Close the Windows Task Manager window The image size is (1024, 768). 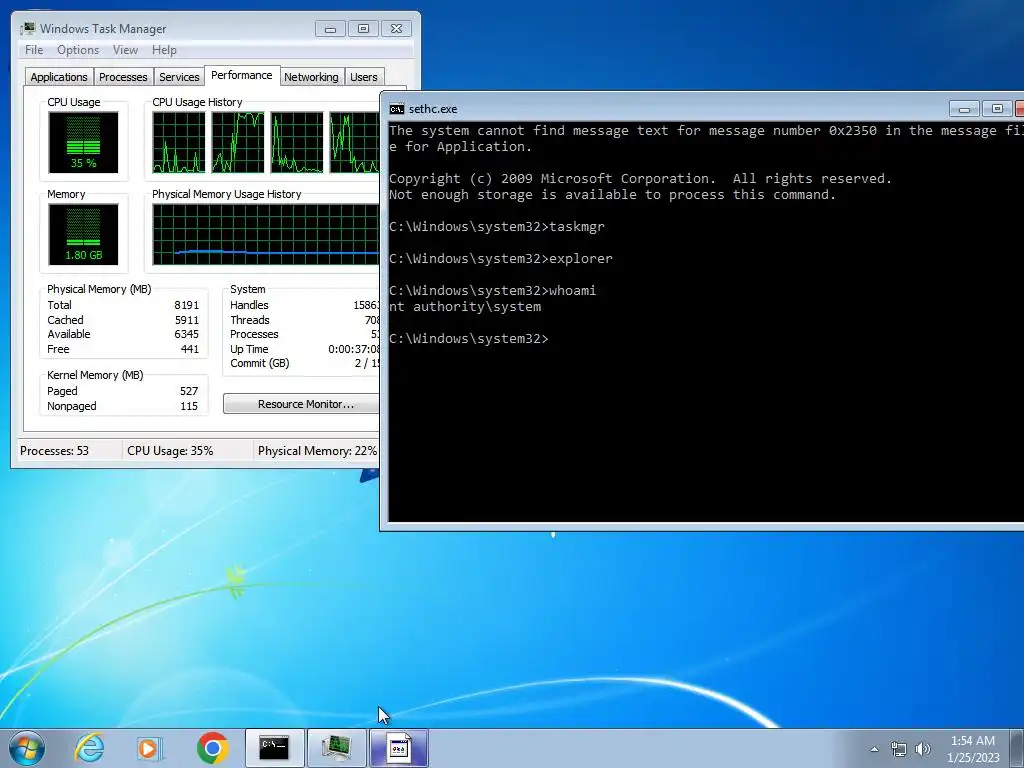(x=396, y=29)
